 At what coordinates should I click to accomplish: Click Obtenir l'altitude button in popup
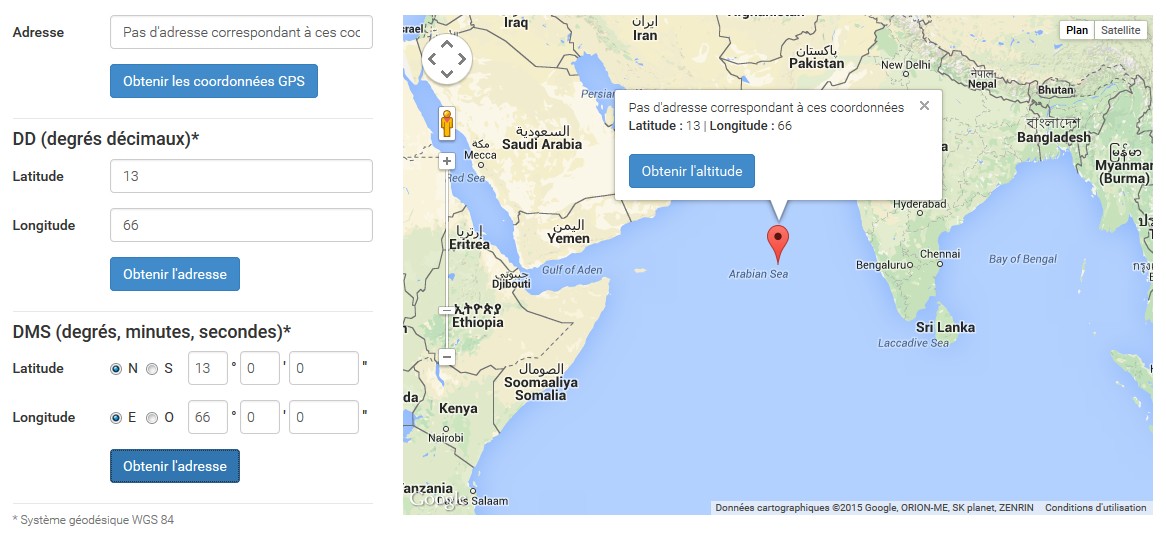[692, 171]
